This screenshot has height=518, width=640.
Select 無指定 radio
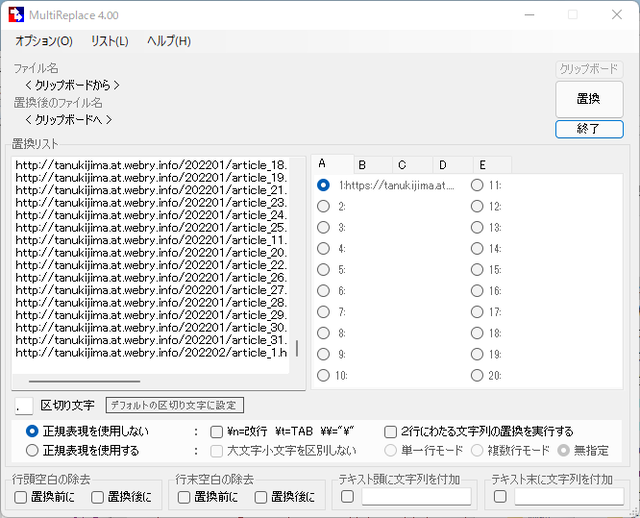pyautogui.click(x=564, y=451)
